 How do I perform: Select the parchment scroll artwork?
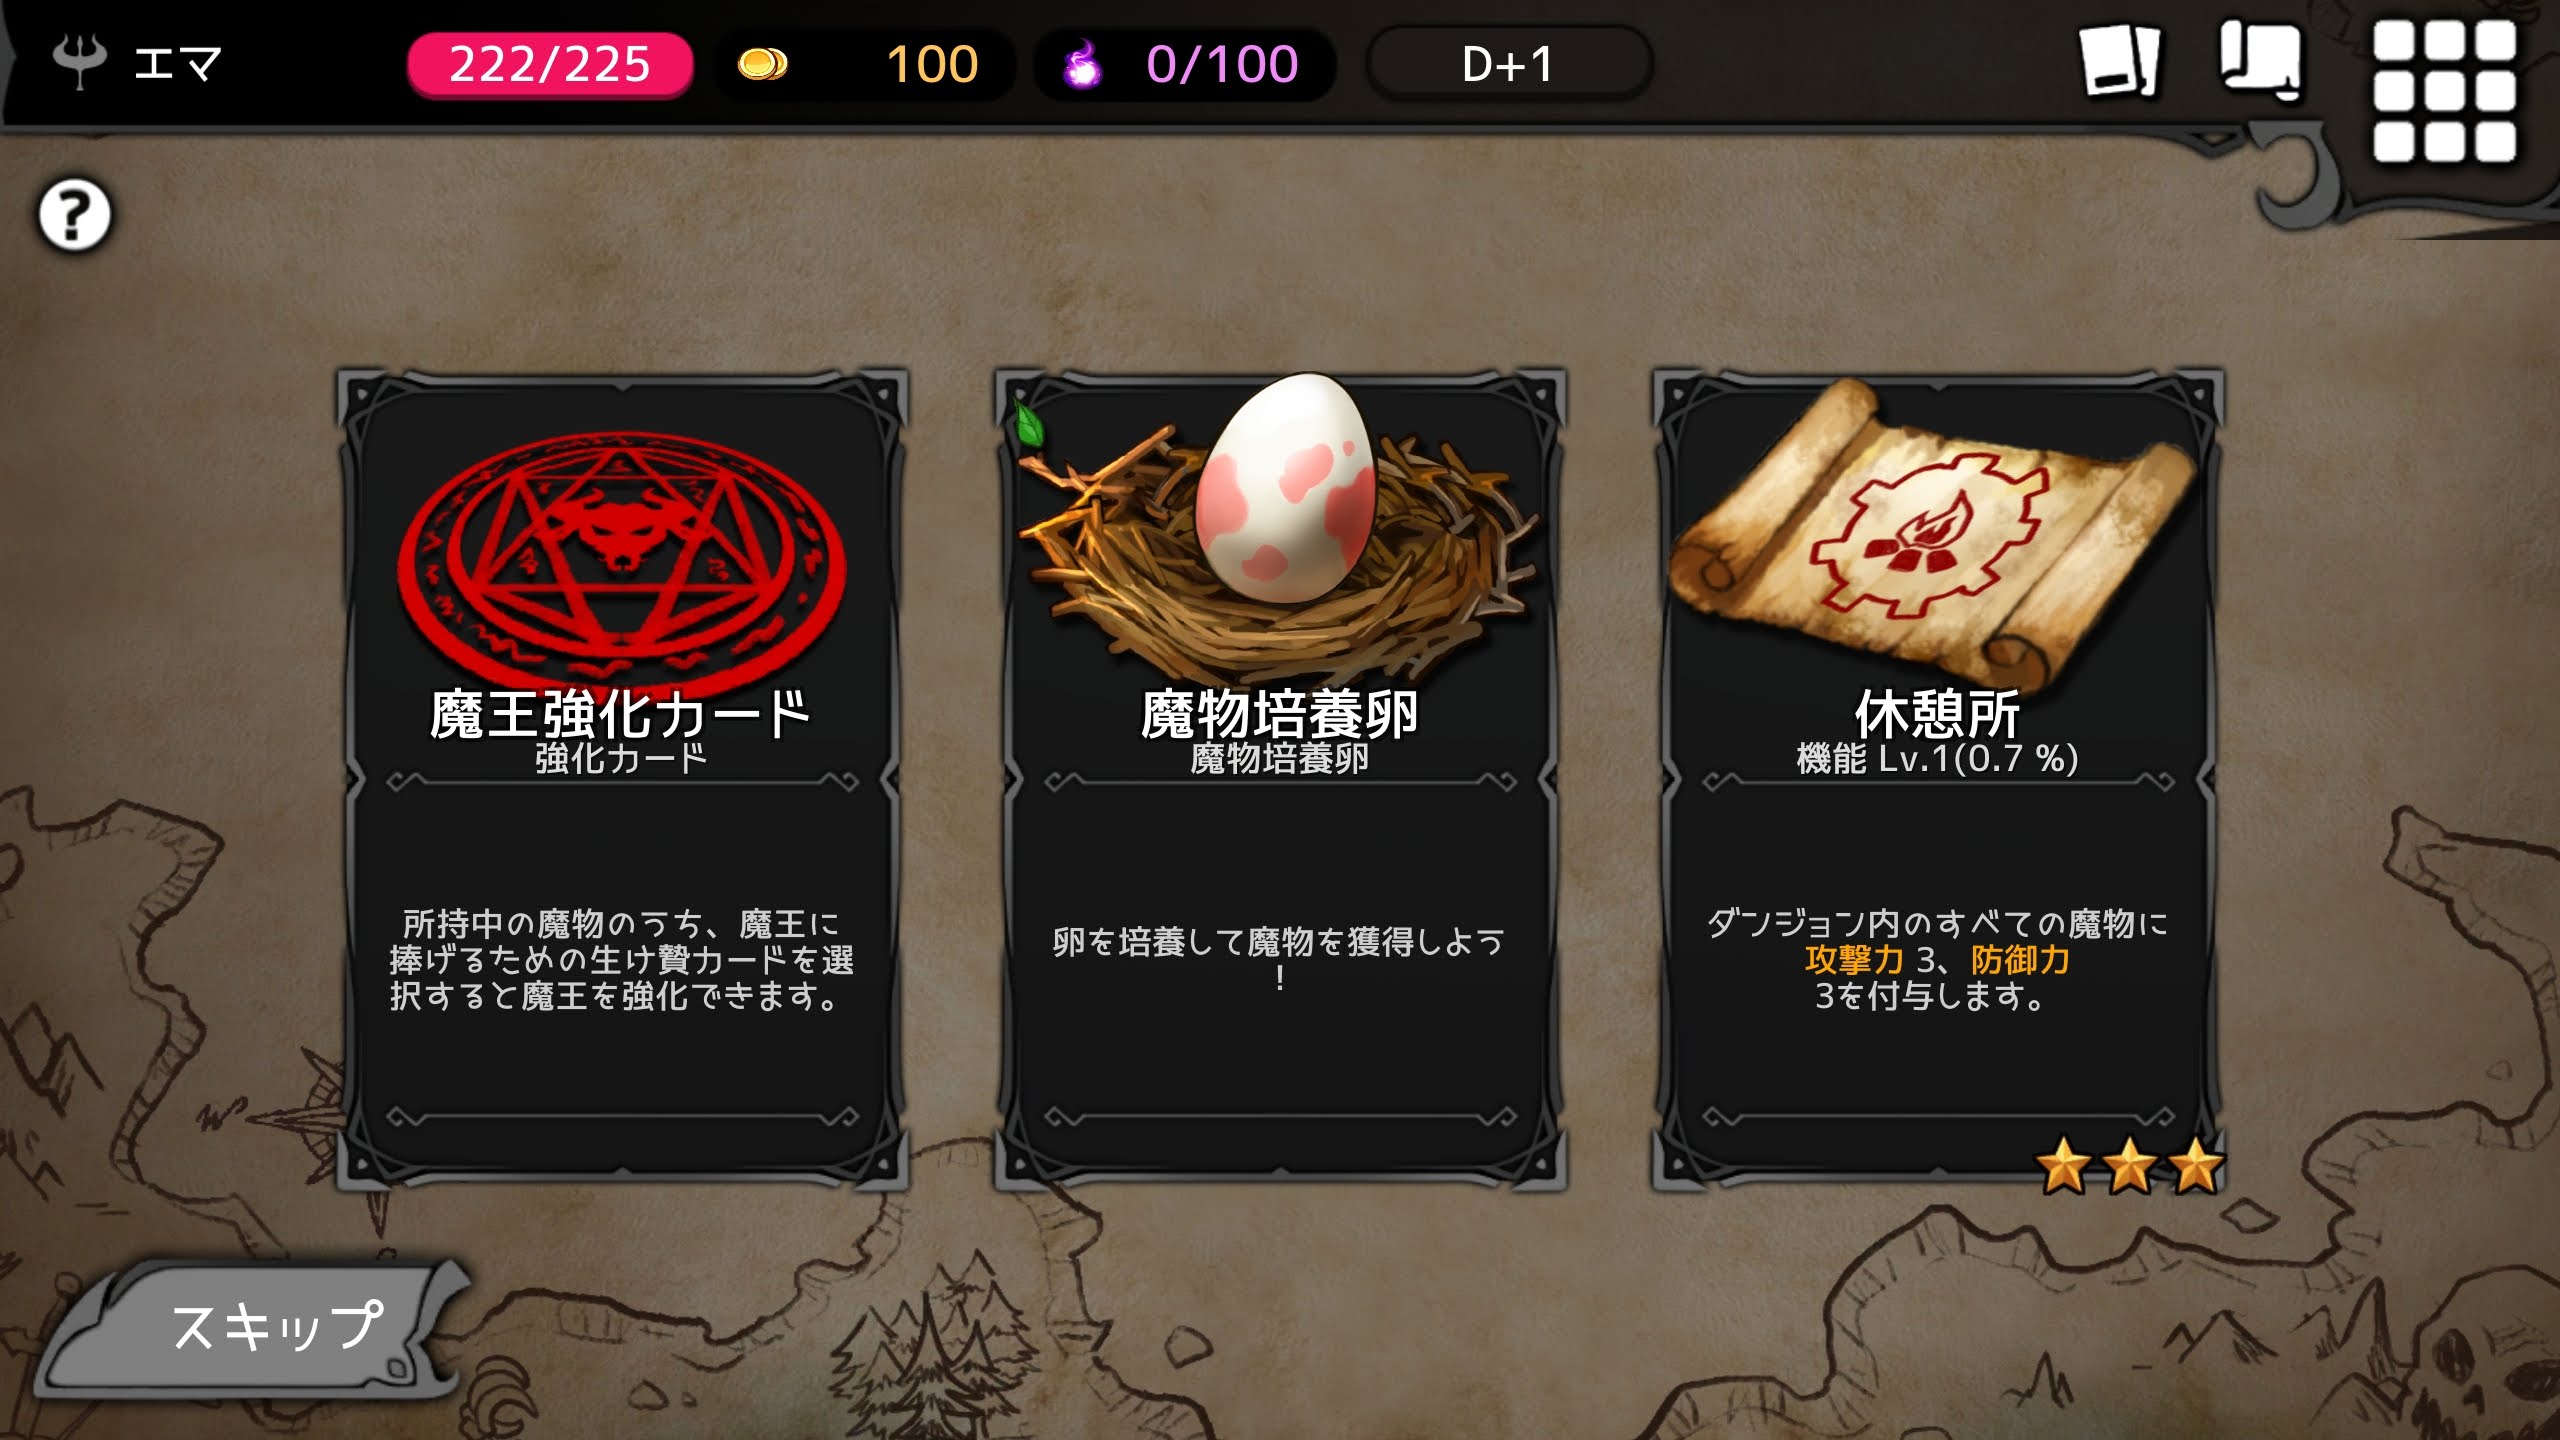[x=1934, y=537]
